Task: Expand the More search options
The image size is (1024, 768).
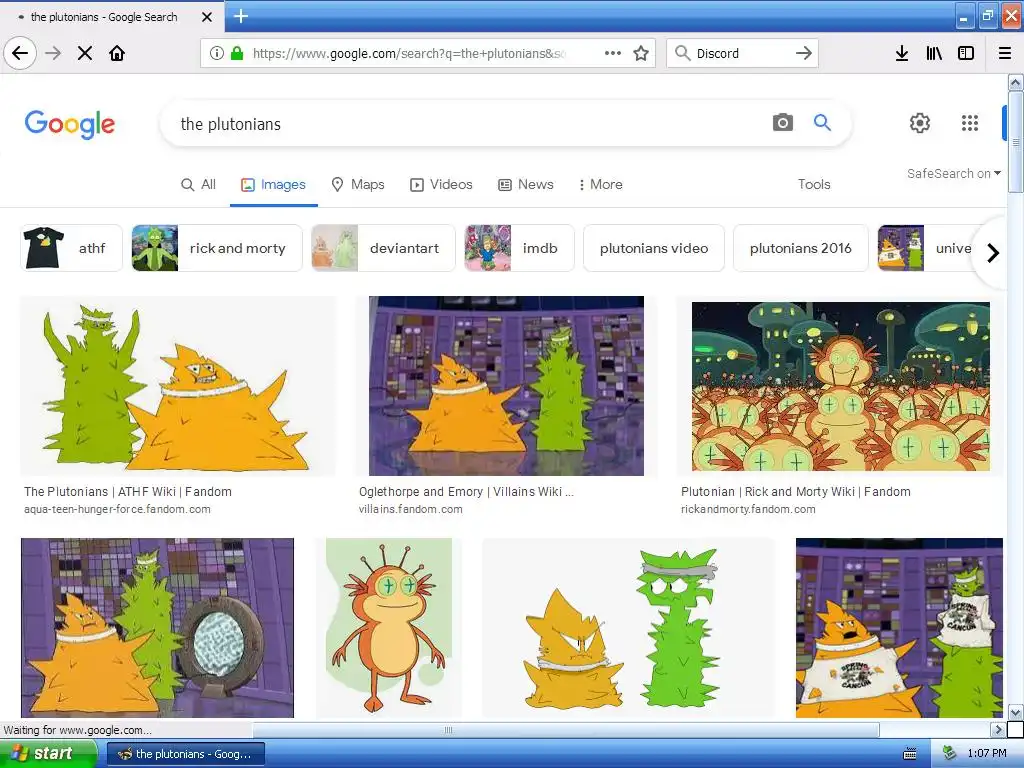Action: pos(601,185)
